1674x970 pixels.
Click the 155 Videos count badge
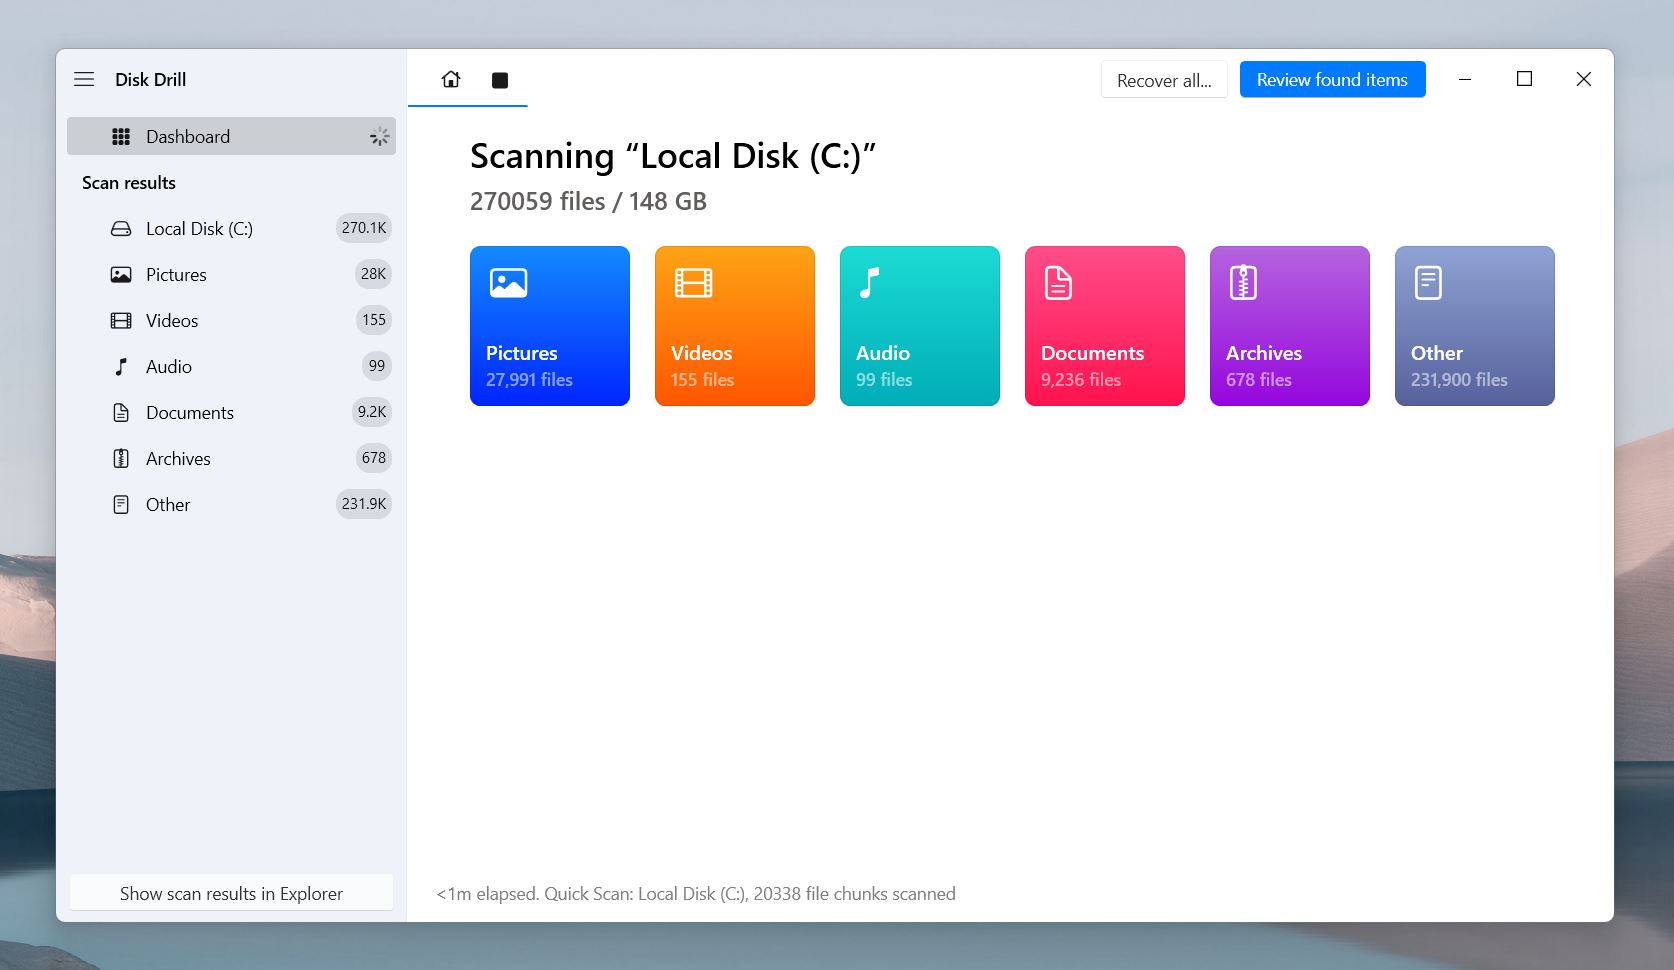coord(374,320)
